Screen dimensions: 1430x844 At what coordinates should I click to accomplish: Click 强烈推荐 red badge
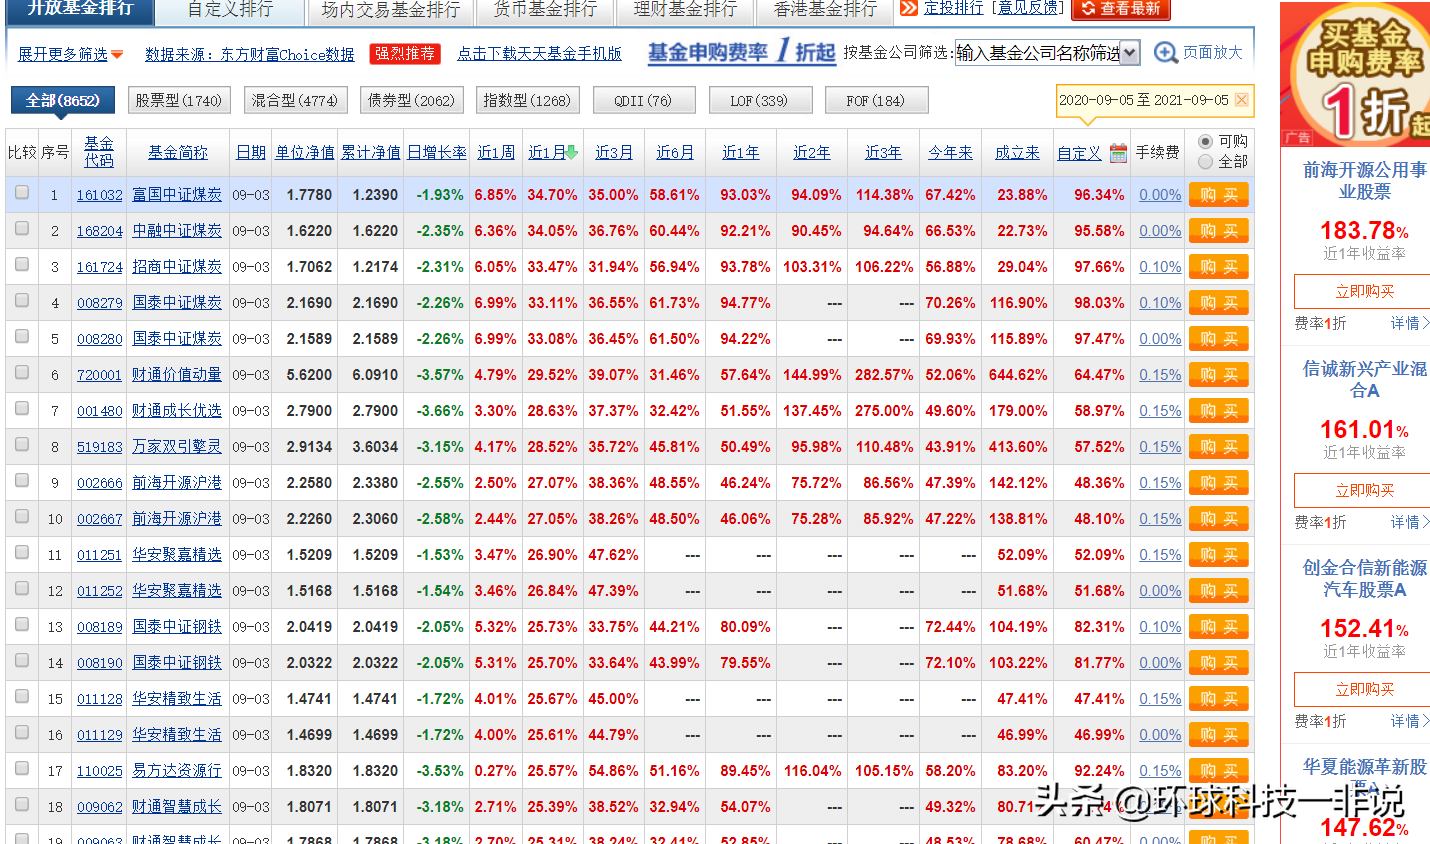coord(405,54)
